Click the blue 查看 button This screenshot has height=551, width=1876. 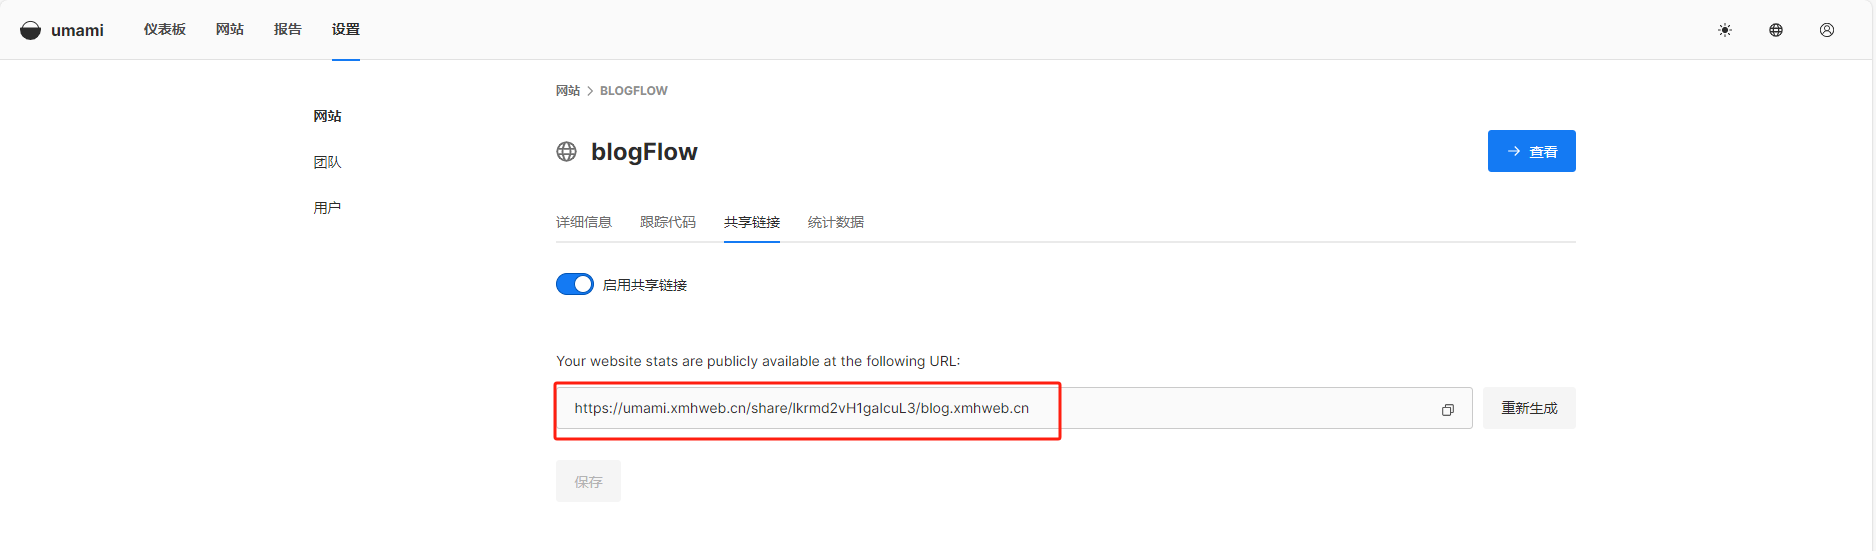click(1532, 151)
